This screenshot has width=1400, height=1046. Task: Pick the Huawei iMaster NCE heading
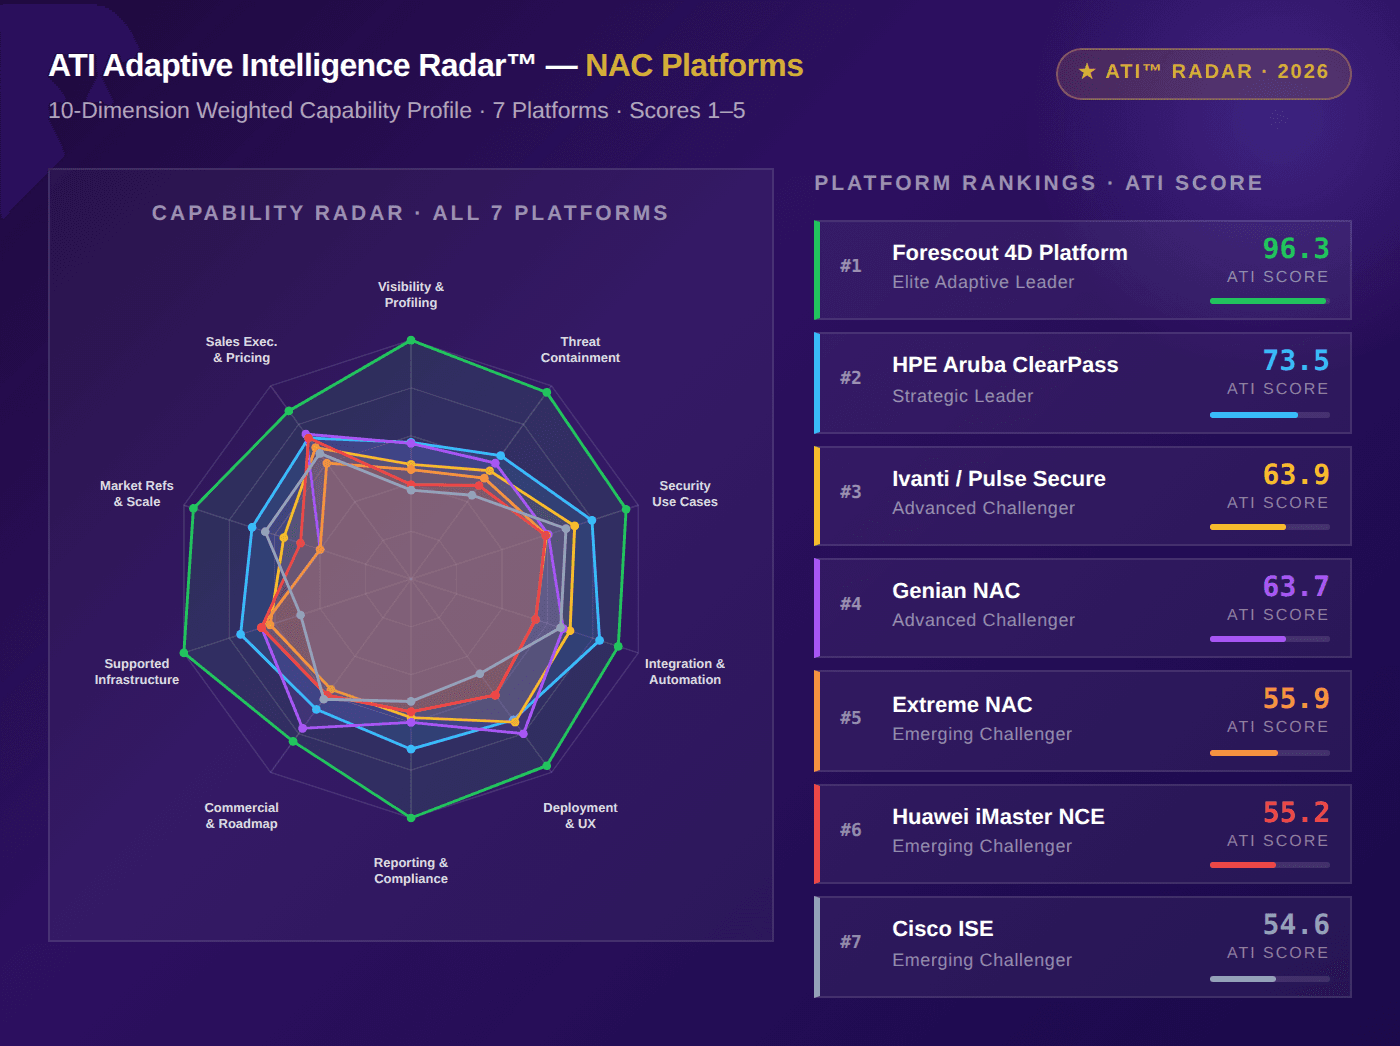click(x=998, y=817)
